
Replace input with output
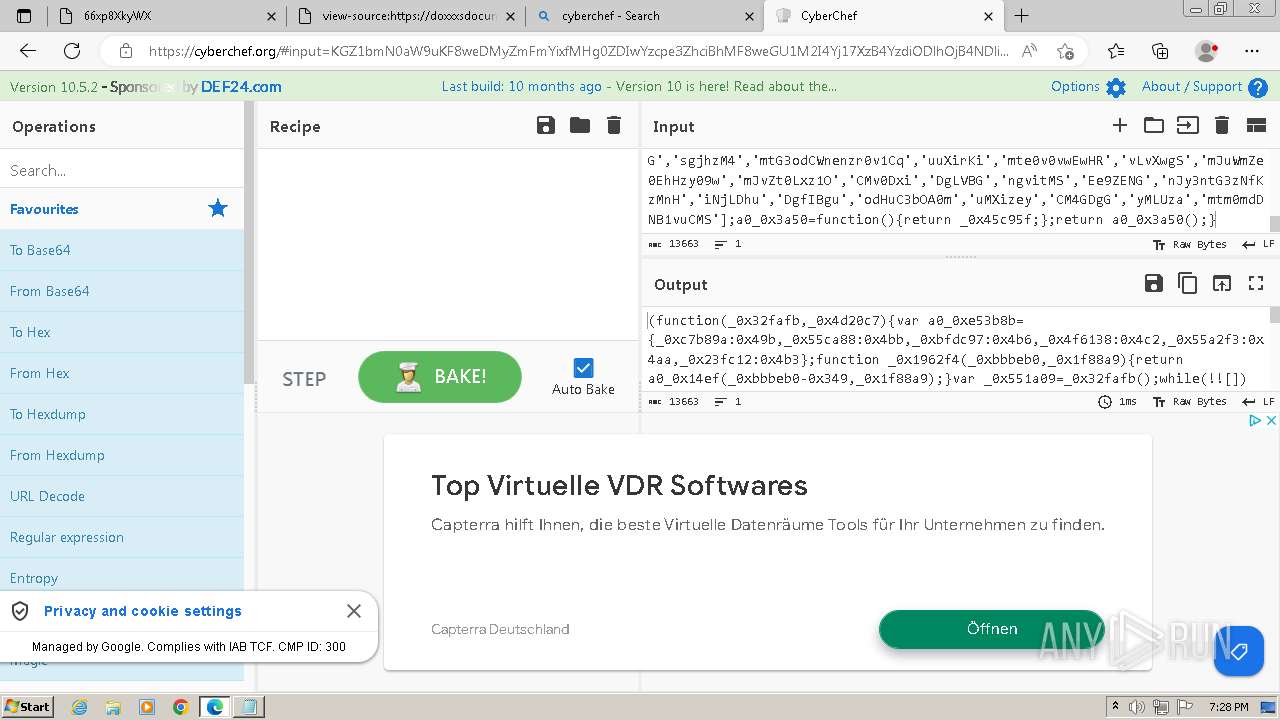pos(1222,284)
